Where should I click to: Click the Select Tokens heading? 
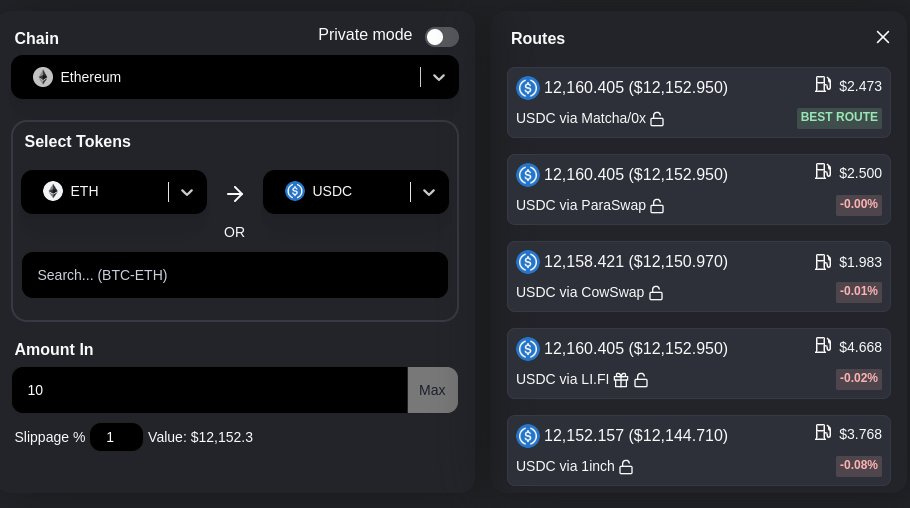(x=78, y=142)
